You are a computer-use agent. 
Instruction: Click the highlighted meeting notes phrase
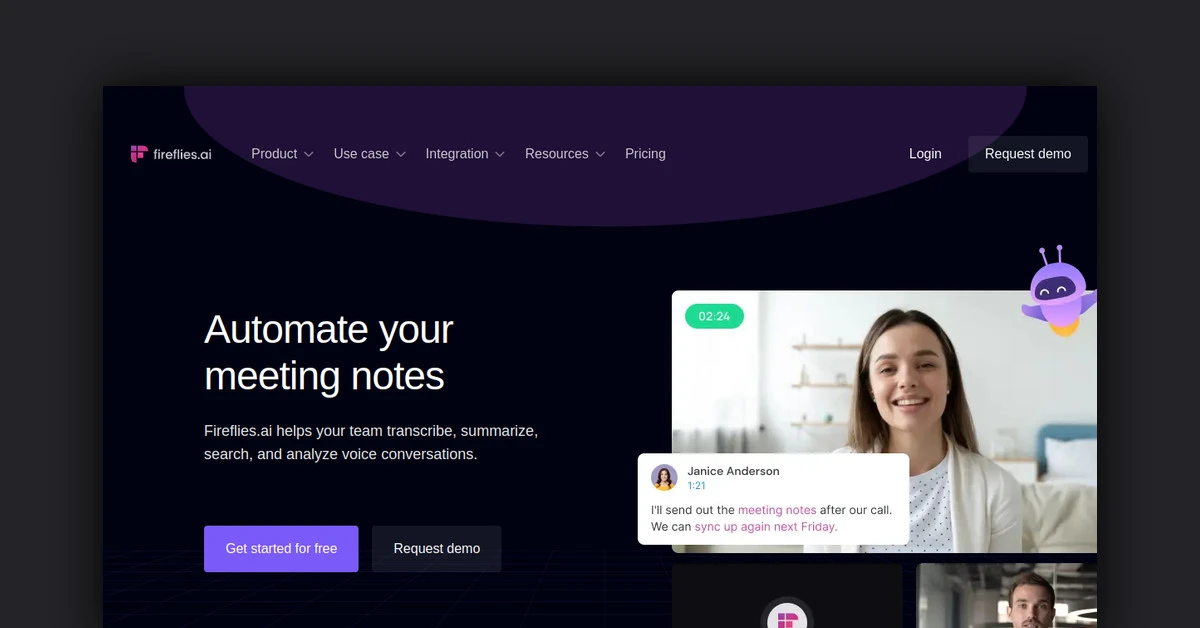(x=777, y=510)
